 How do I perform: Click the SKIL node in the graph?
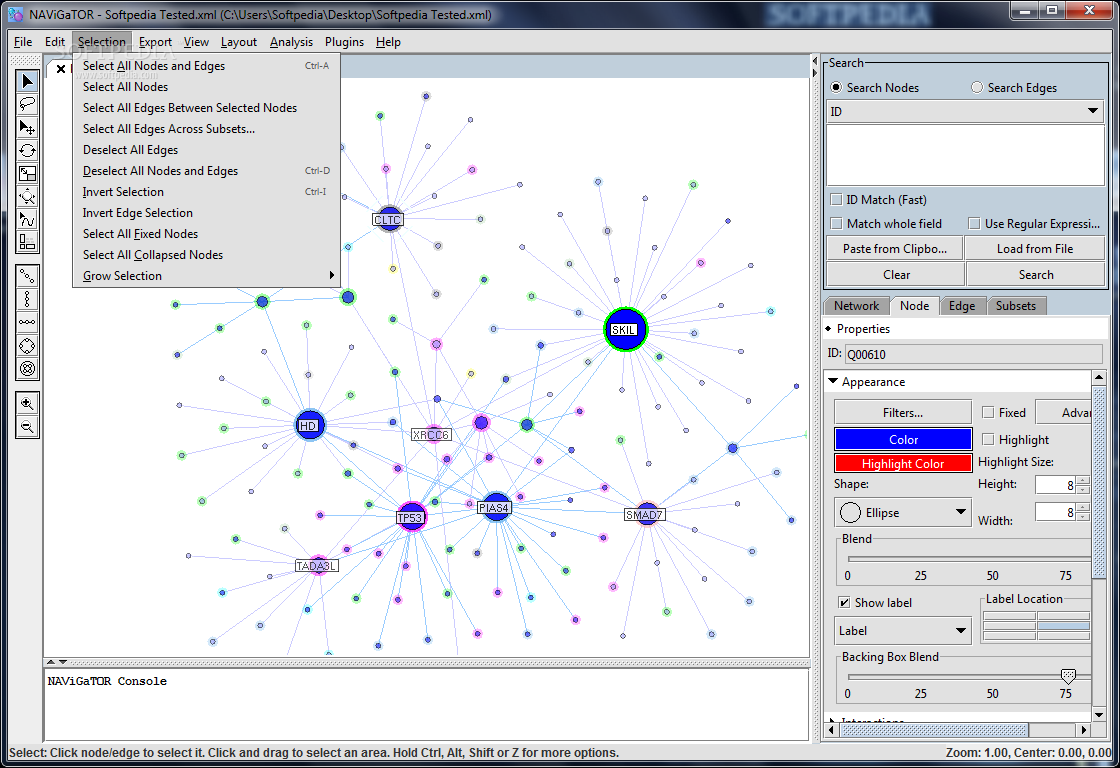click(x=625, y=329)
